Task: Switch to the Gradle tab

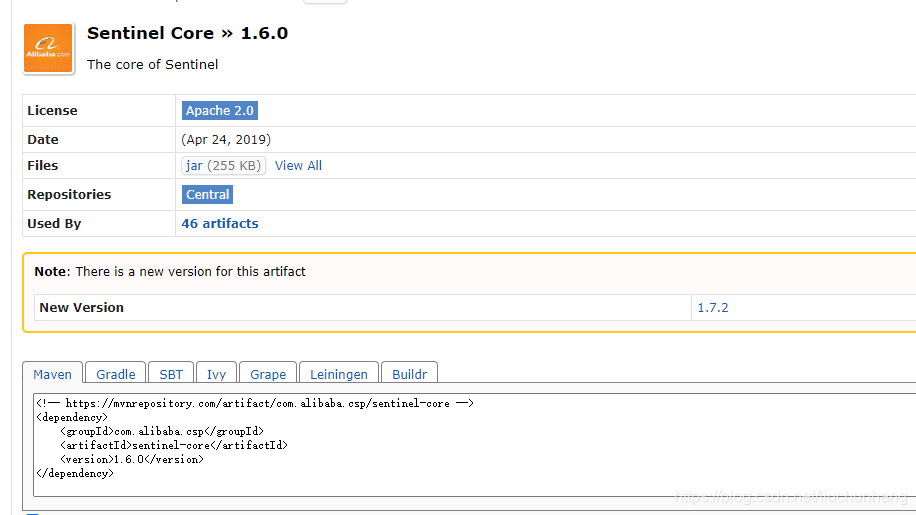Action: (x=116, y=374)
